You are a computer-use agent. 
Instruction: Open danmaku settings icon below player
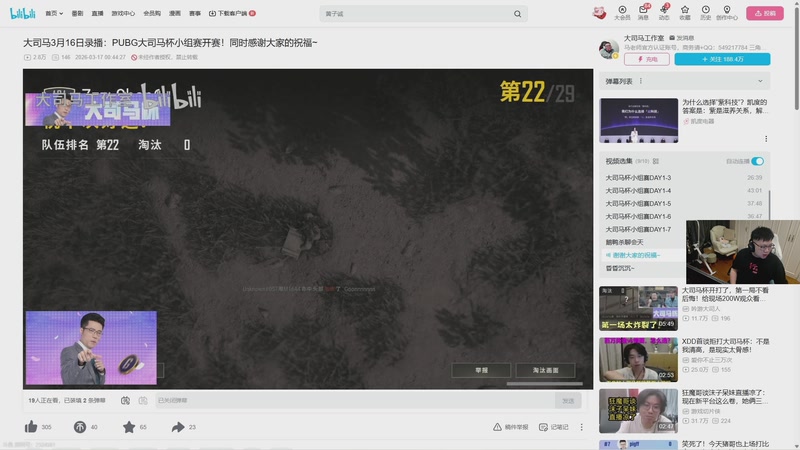click(x=143, y=401)
